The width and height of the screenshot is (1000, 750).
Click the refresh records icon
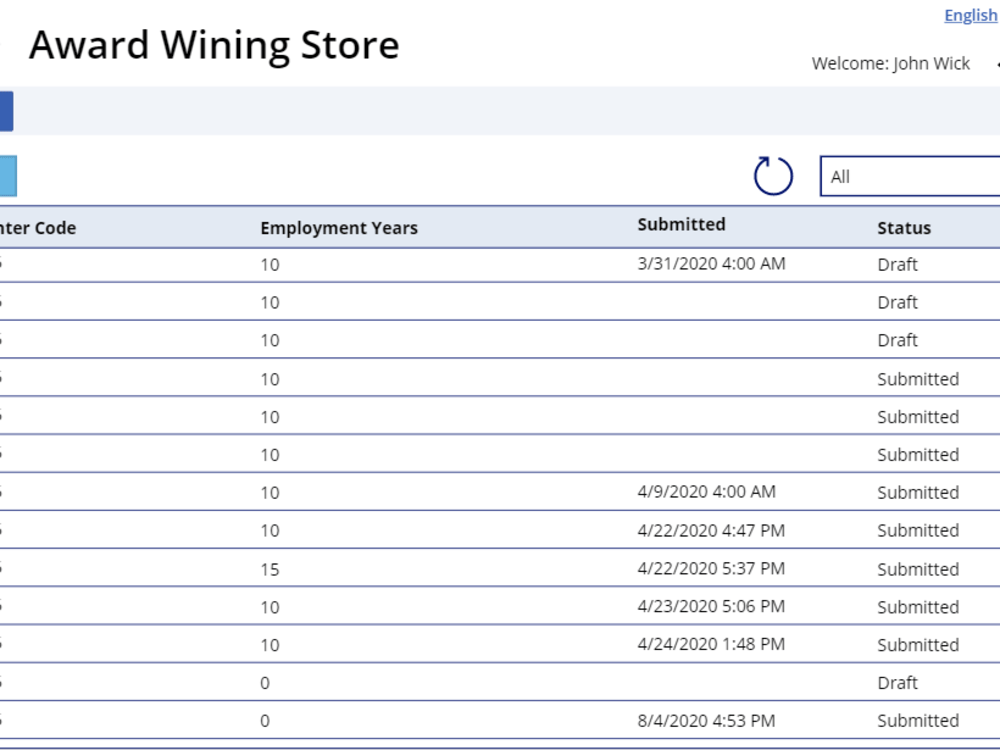[770, 175]
